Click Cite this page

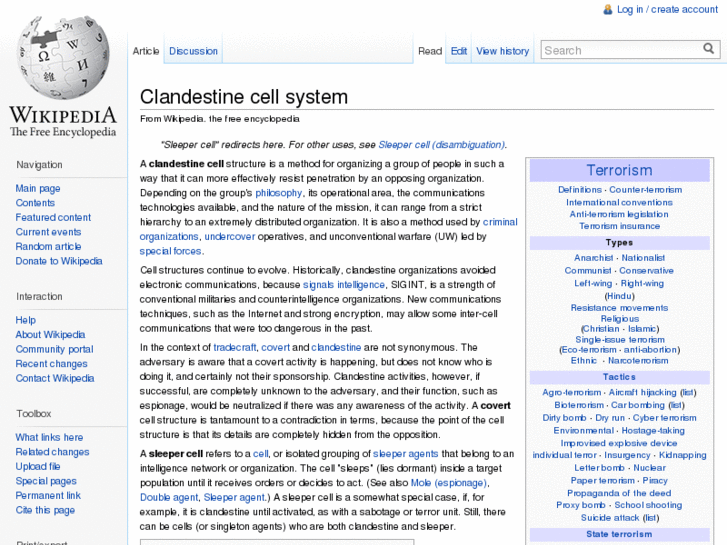pyautogui.click(x=45, y=510)
